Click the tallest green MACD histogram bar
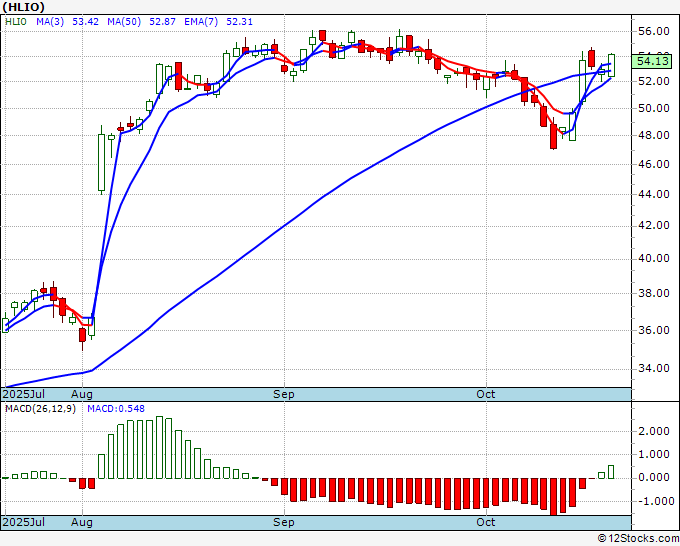Screen dimensions: 680x546 pyautogui.click(x=159, y=447)
